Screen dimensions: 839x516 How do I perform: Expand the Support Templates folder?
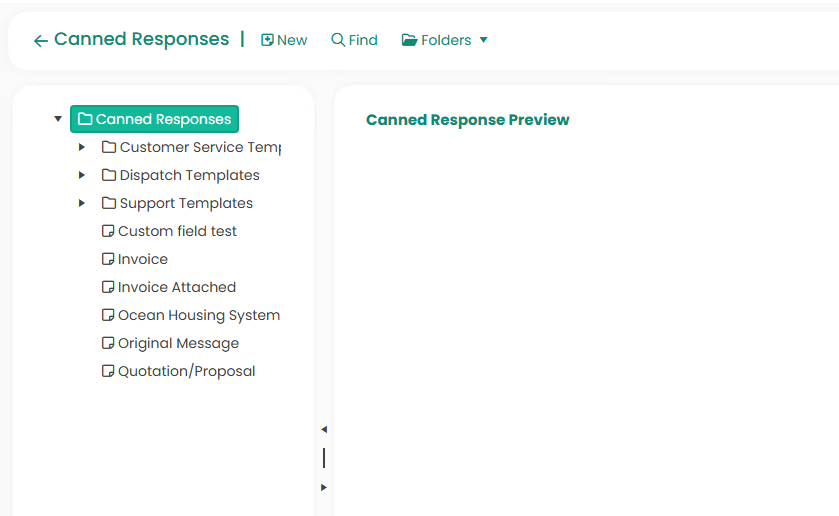(82, 203)
